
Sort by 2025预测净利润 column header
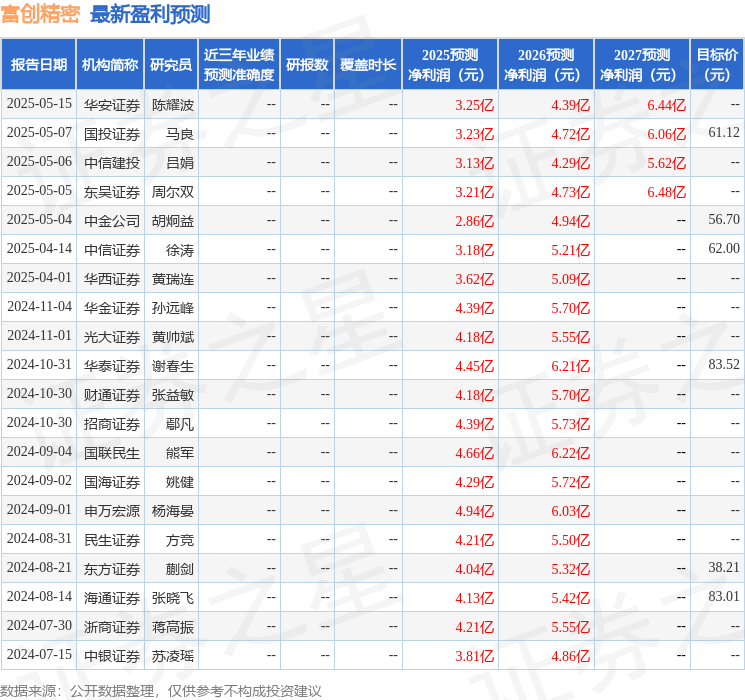coord(450,65)
